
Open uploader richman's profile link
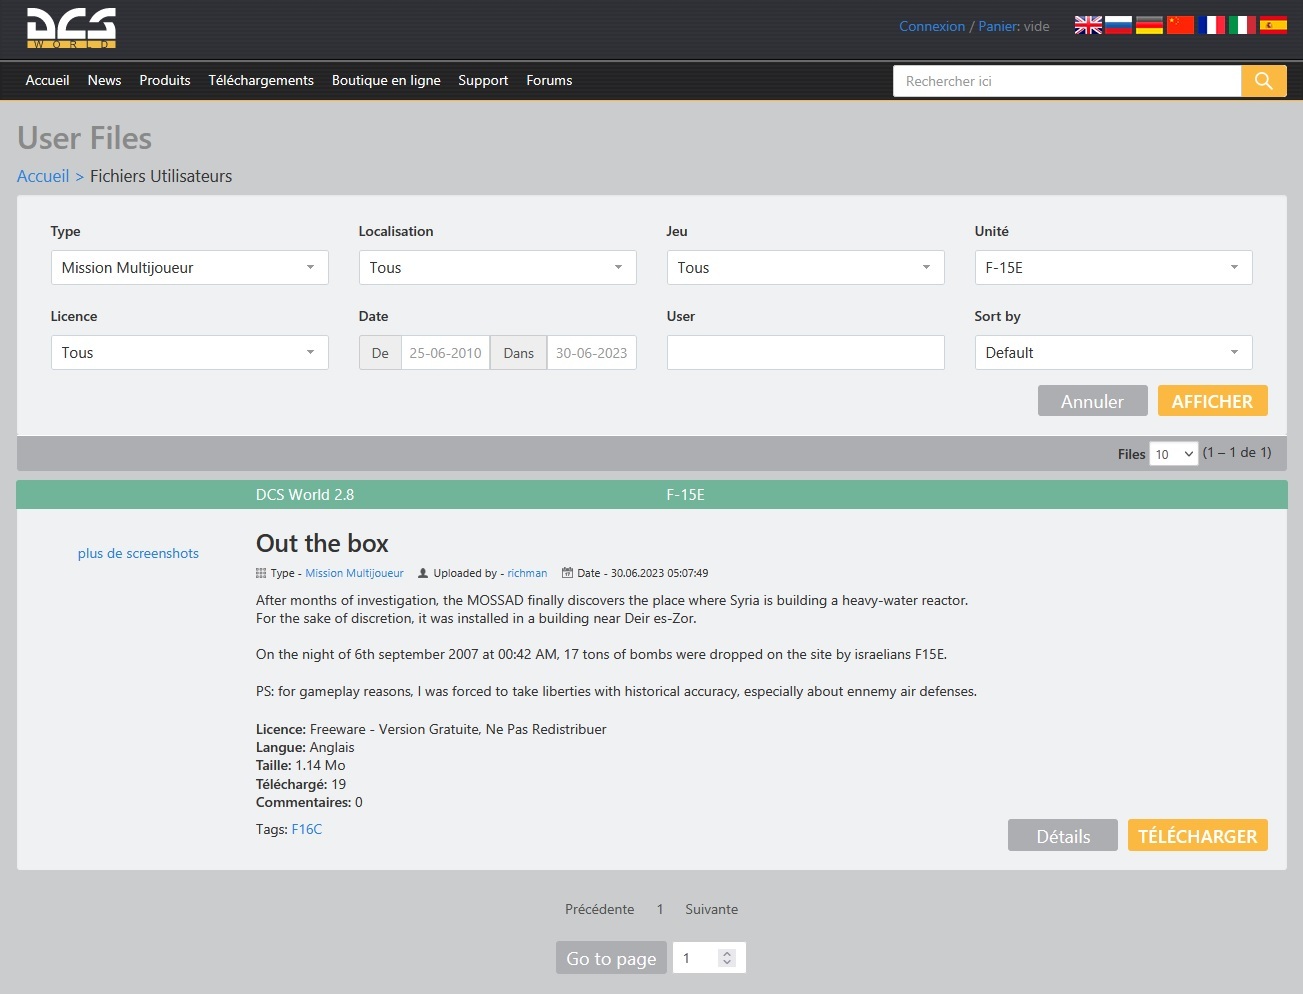click(x=527, y=574)
